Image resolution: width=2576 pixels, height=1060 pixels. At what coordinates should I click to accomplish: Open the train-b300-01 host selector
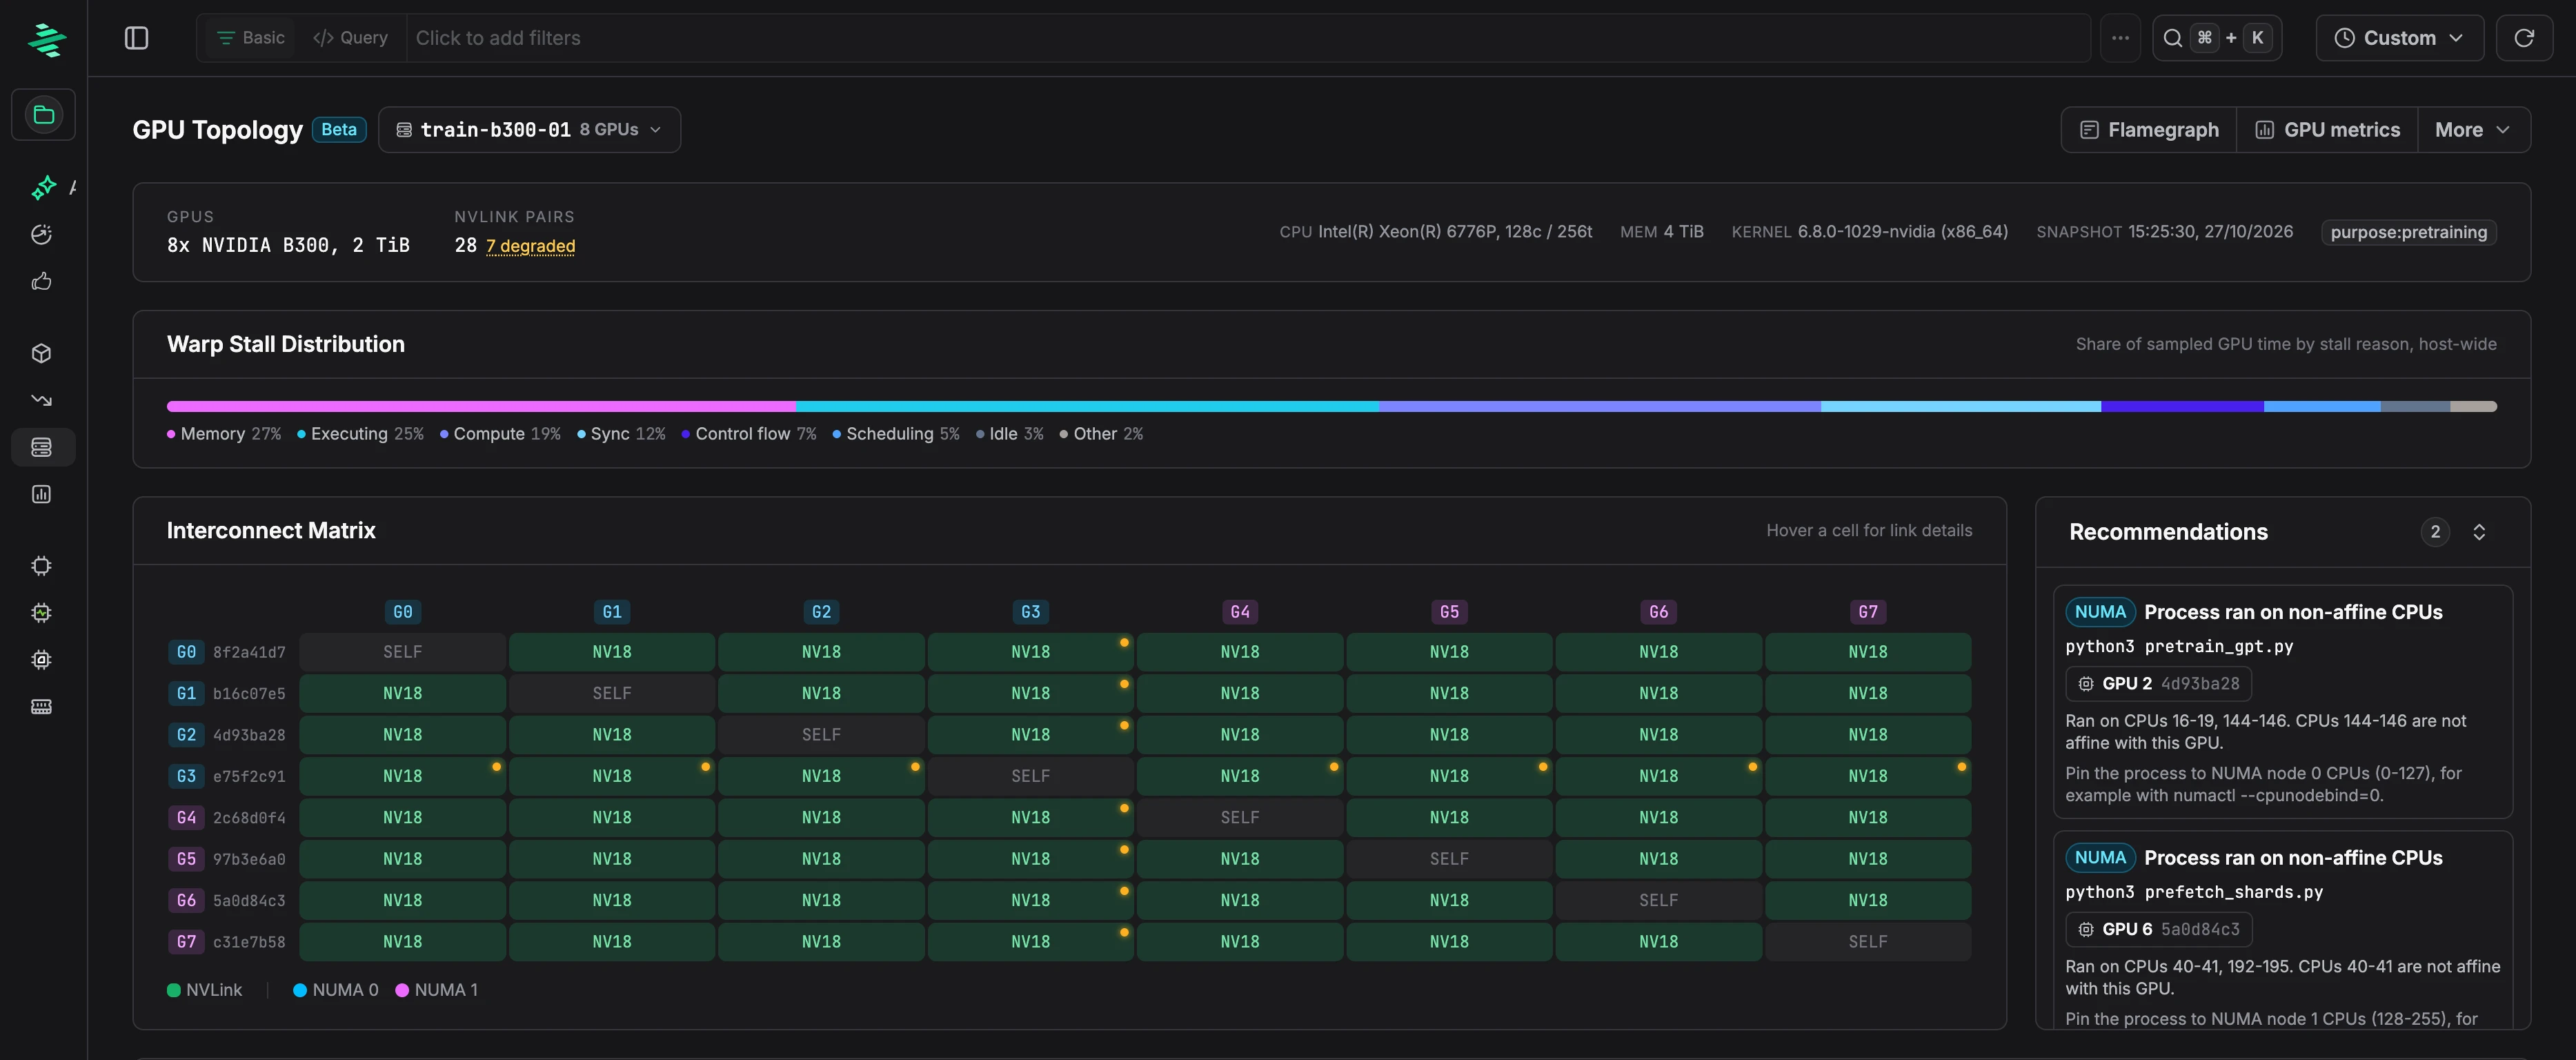point(529,130)
